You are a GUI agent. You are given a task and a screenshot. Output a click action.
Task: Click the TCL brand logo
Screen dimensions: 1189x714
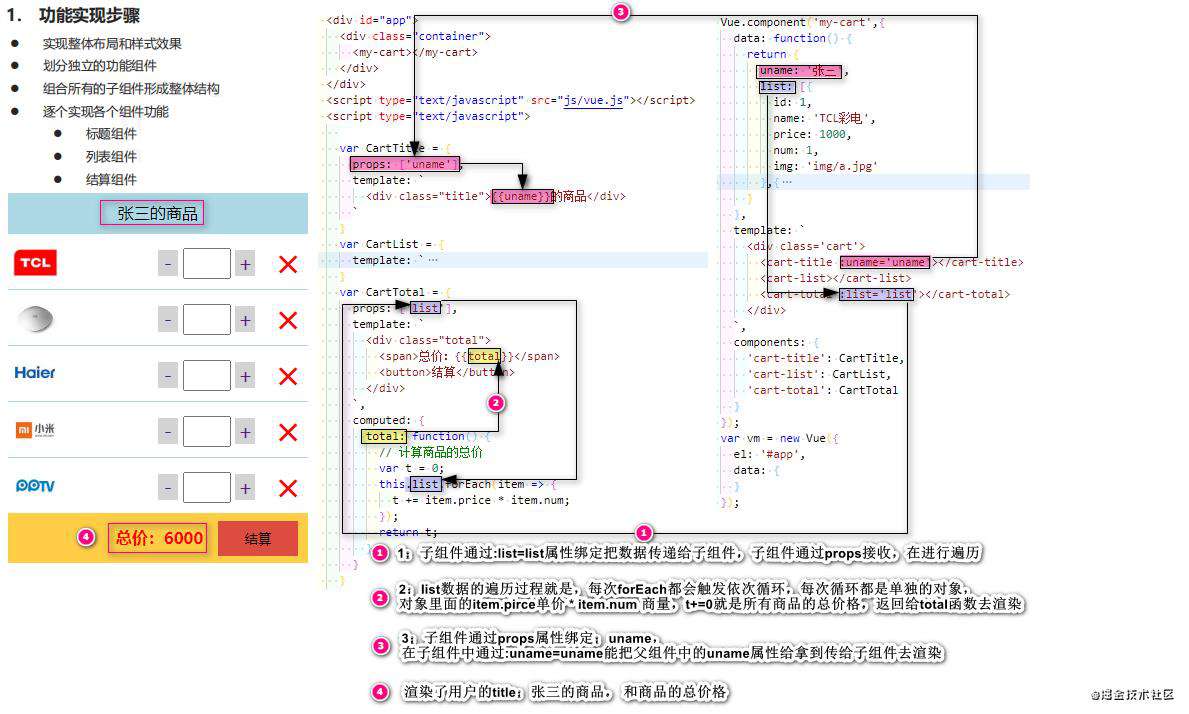click(35, 263)
